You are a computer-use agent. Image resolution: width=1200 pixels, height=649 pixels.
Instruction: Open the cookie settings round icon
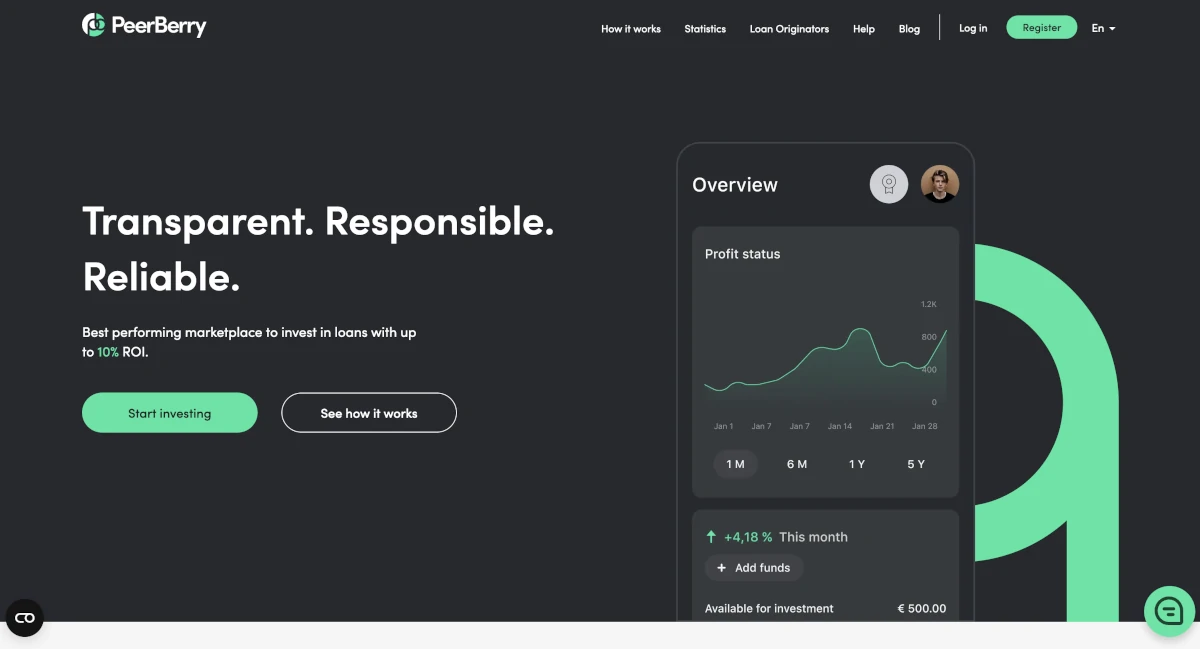click(x=25, y=618)
